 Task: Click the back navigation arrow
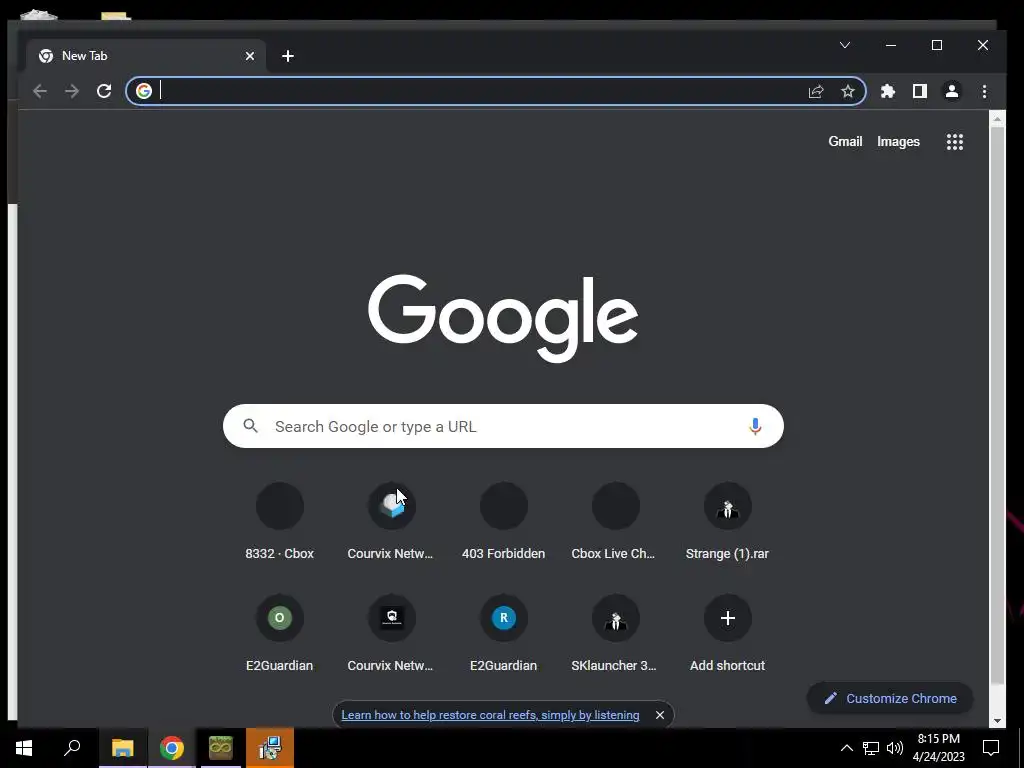[x=40, y=91]
